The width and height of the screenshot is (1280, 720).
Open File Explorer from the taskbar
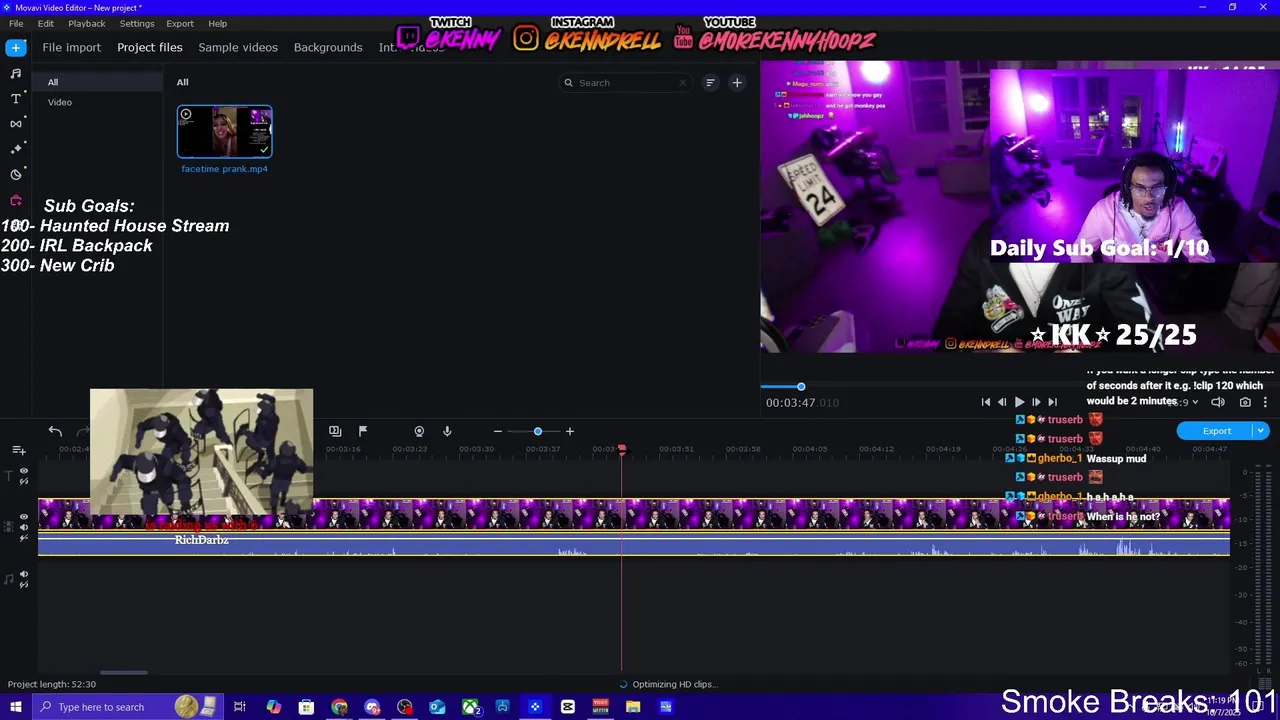click(x=633, y=707)
